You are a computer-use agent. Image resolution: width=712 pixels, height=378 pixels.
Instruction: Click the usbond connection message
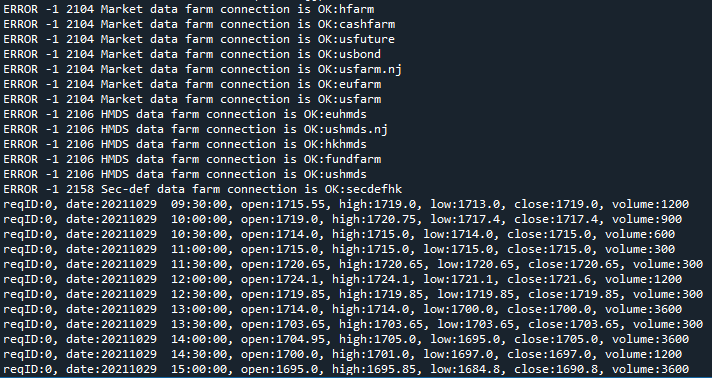pos(192,54)
